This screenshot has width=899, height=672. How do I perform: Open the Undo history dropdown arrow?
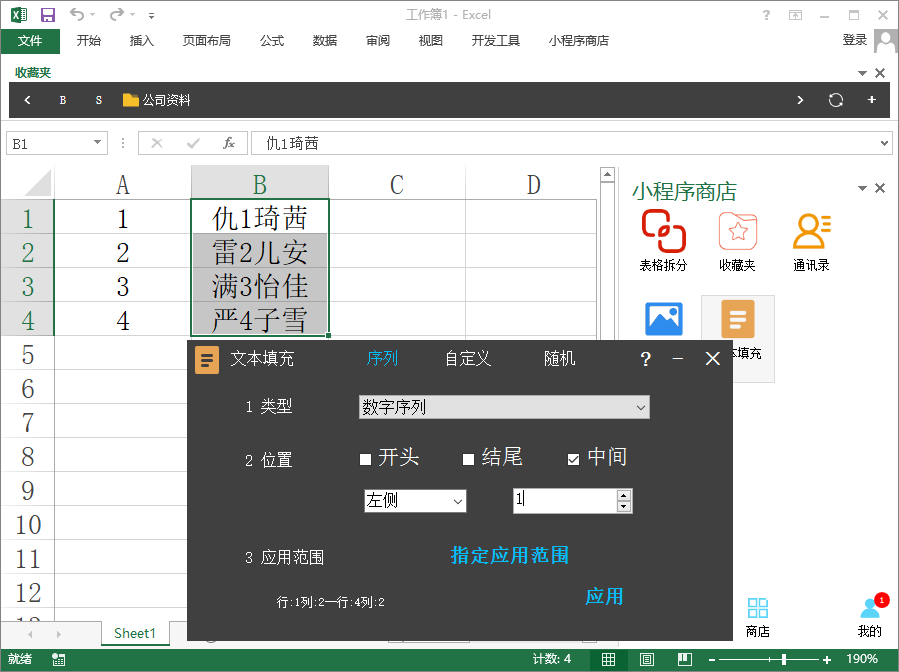92,14
